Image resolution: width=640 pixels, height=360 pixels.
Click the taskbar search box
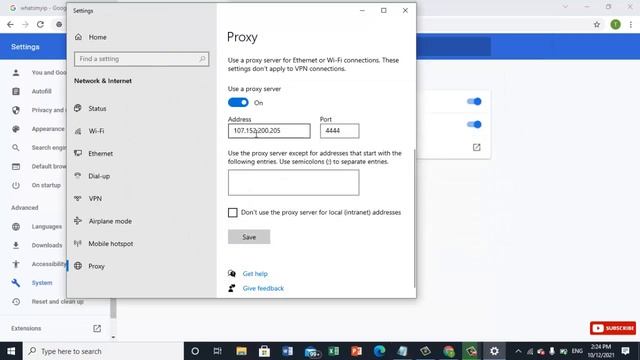[x=103, y=351]
